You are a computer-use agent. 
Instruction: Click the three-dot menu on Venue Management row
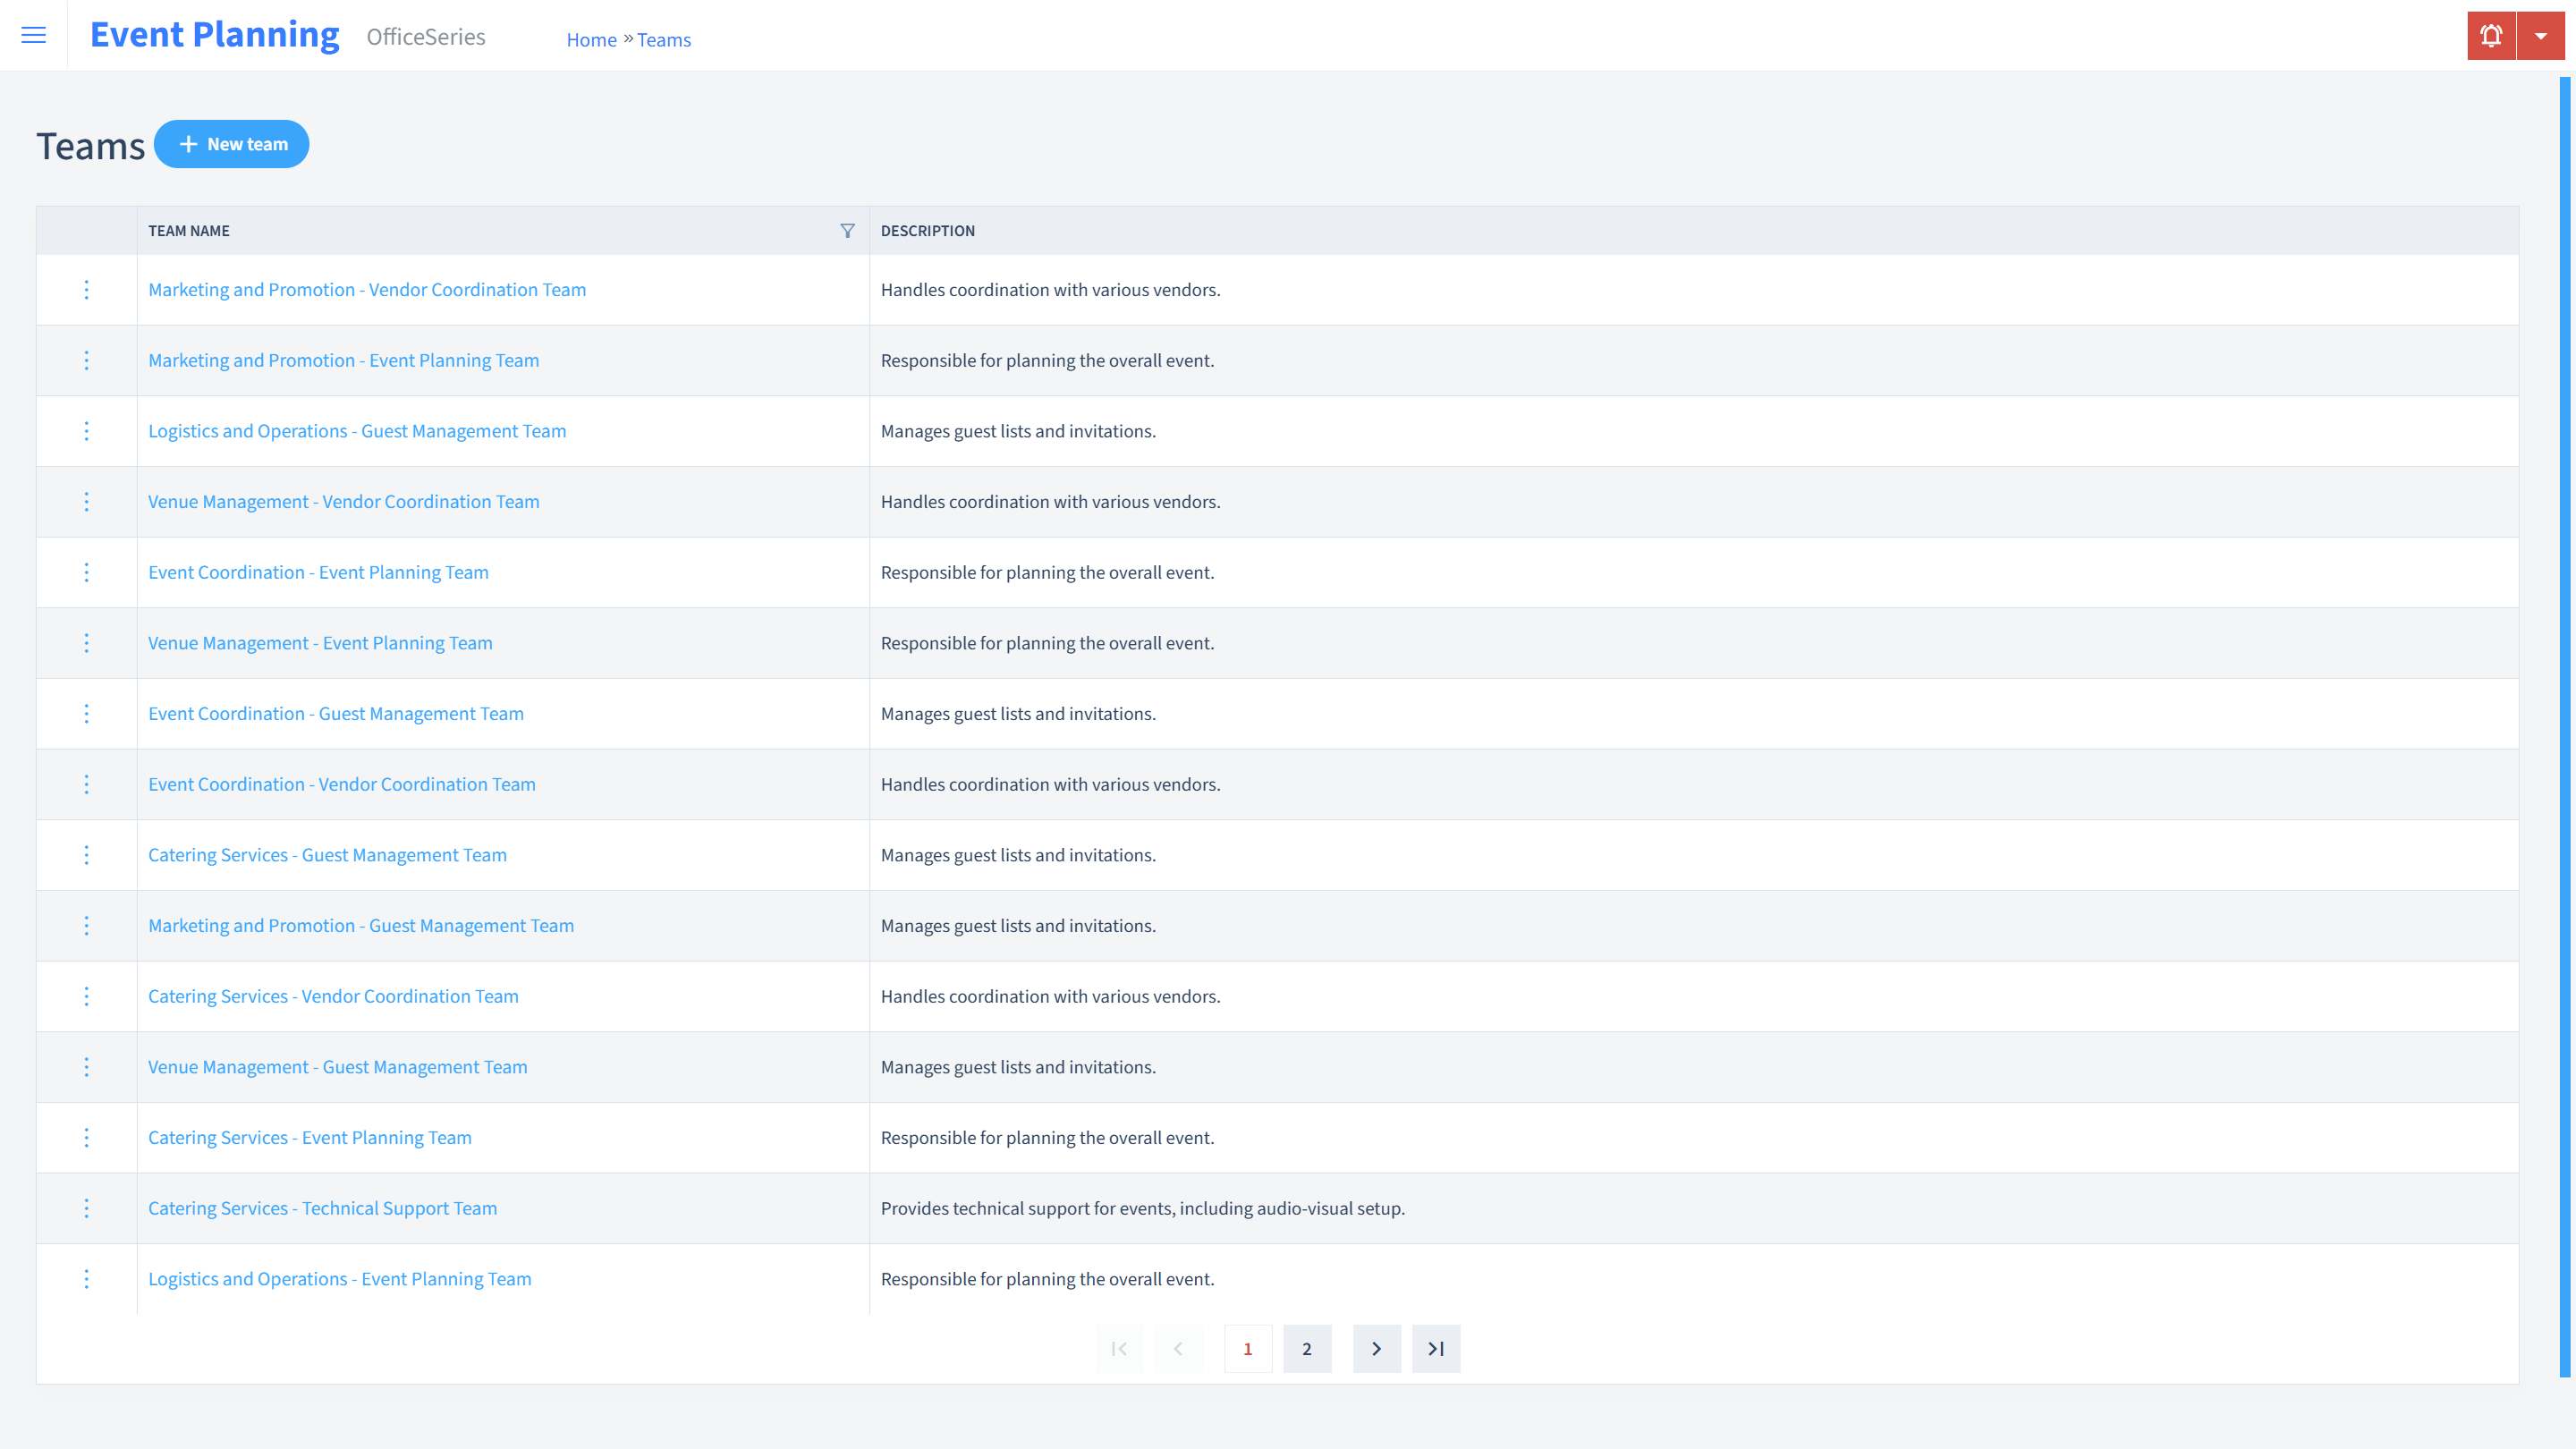[85, 501]
